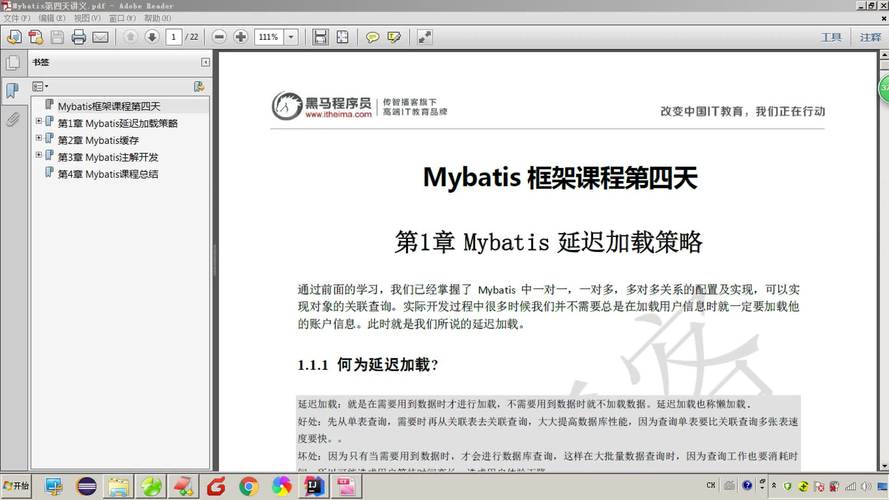Toggle the bookmarks panel icon
This screenshot has width=889, height=500.
coord(13,90)
